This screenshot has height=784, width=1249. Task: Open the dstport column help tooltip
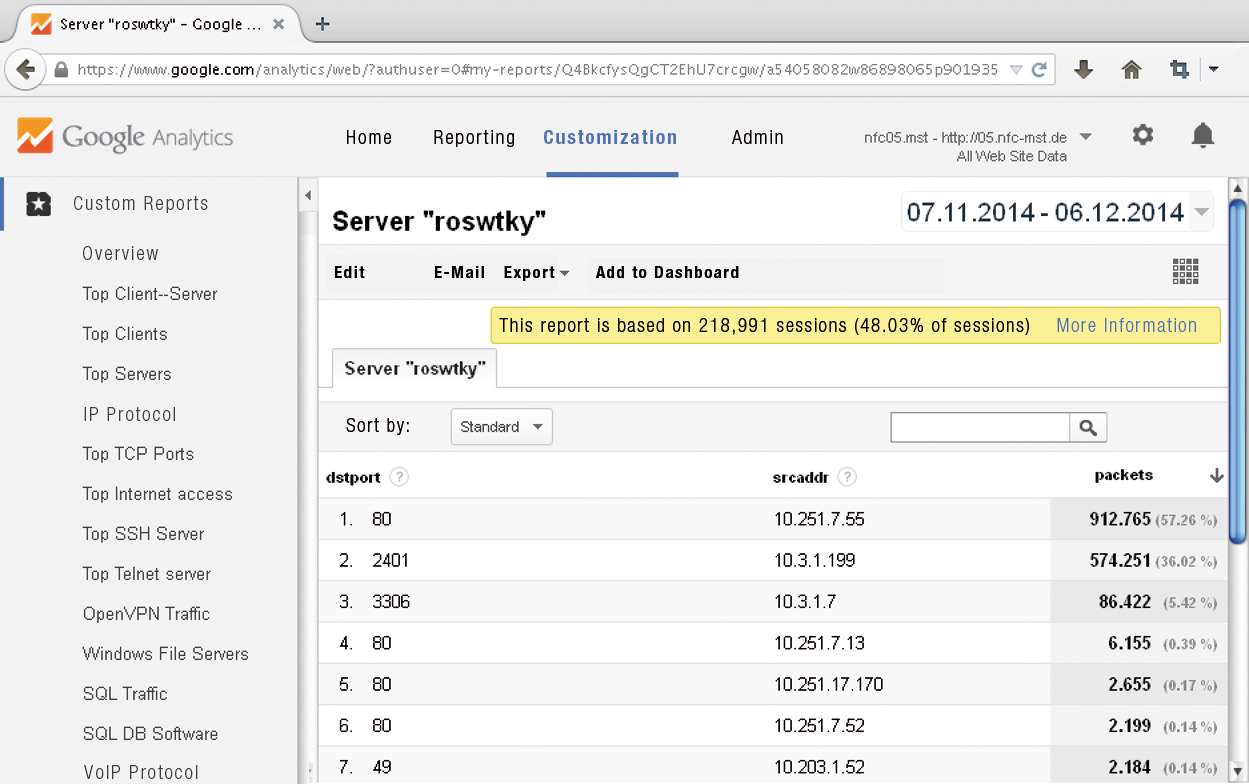pyautogui.click(x=399, y=477)
